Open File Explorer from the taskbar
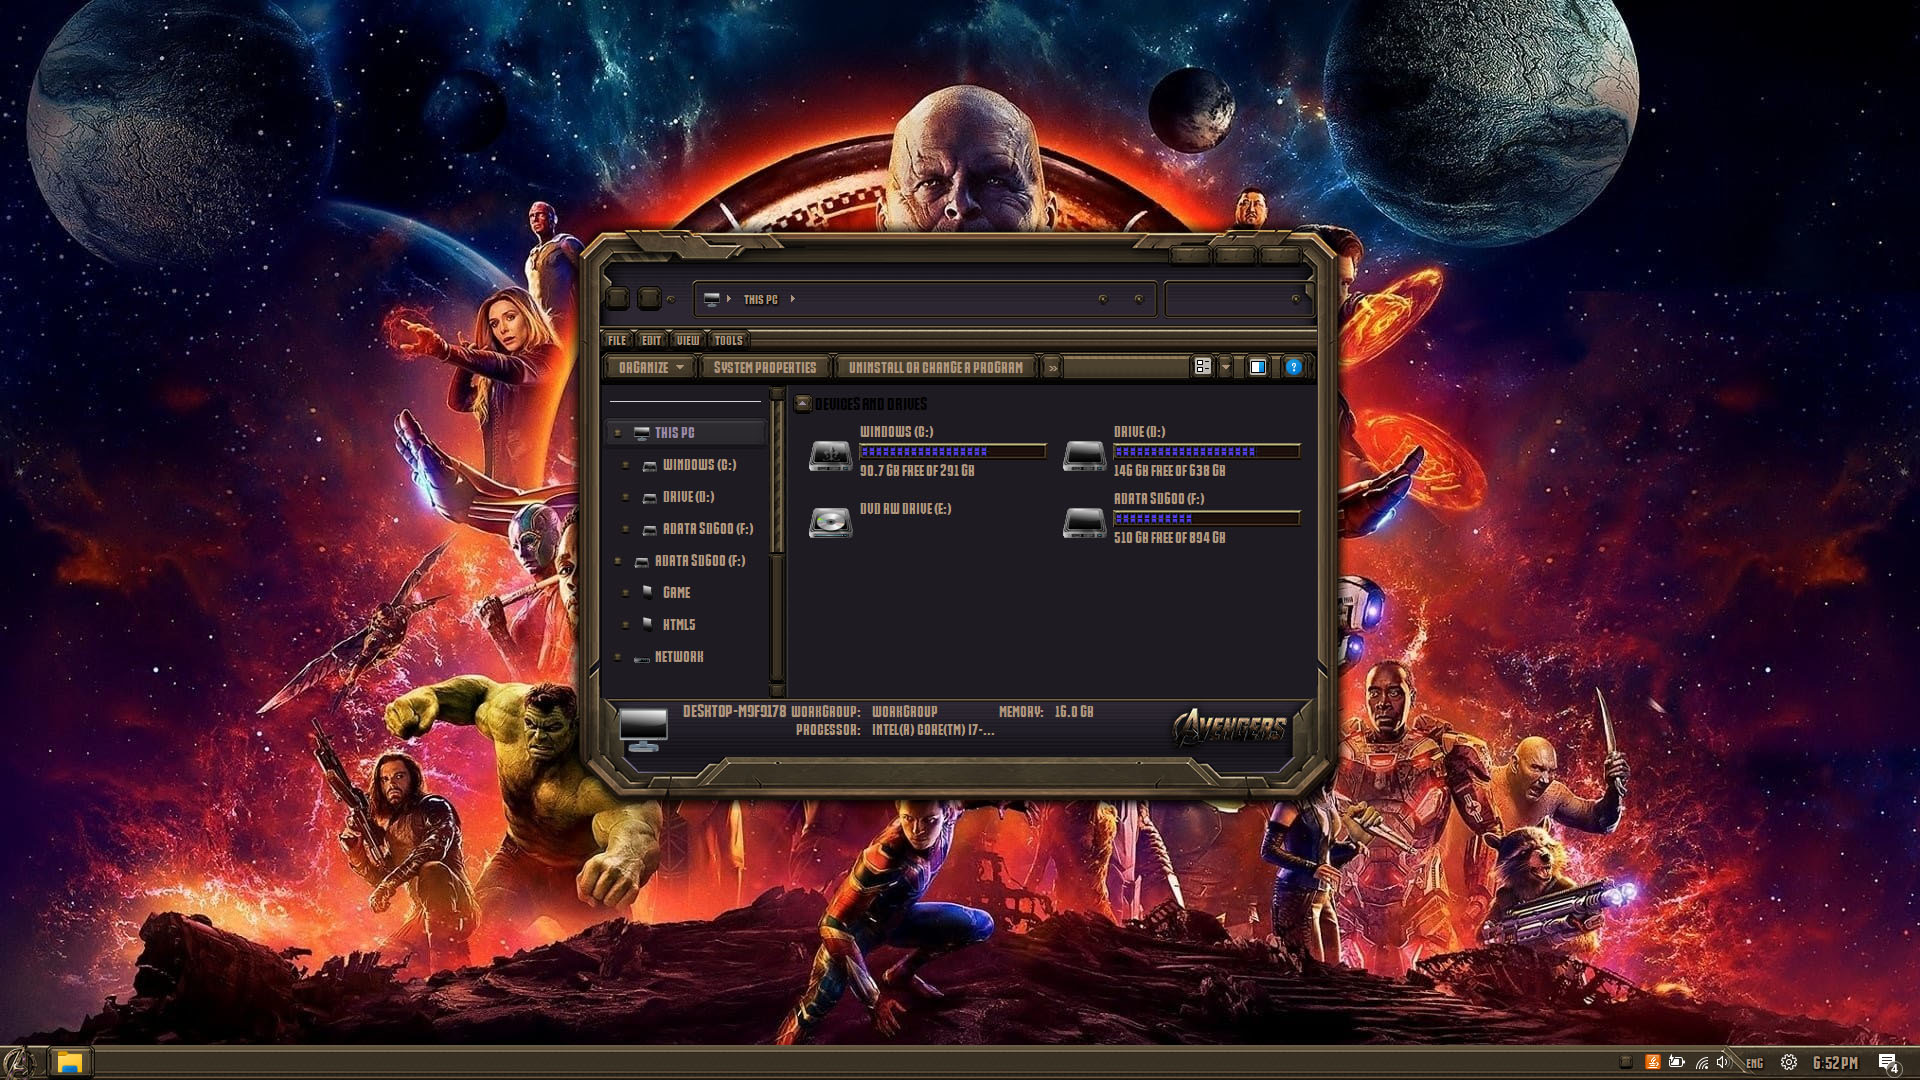 [x=69, y=1062]
